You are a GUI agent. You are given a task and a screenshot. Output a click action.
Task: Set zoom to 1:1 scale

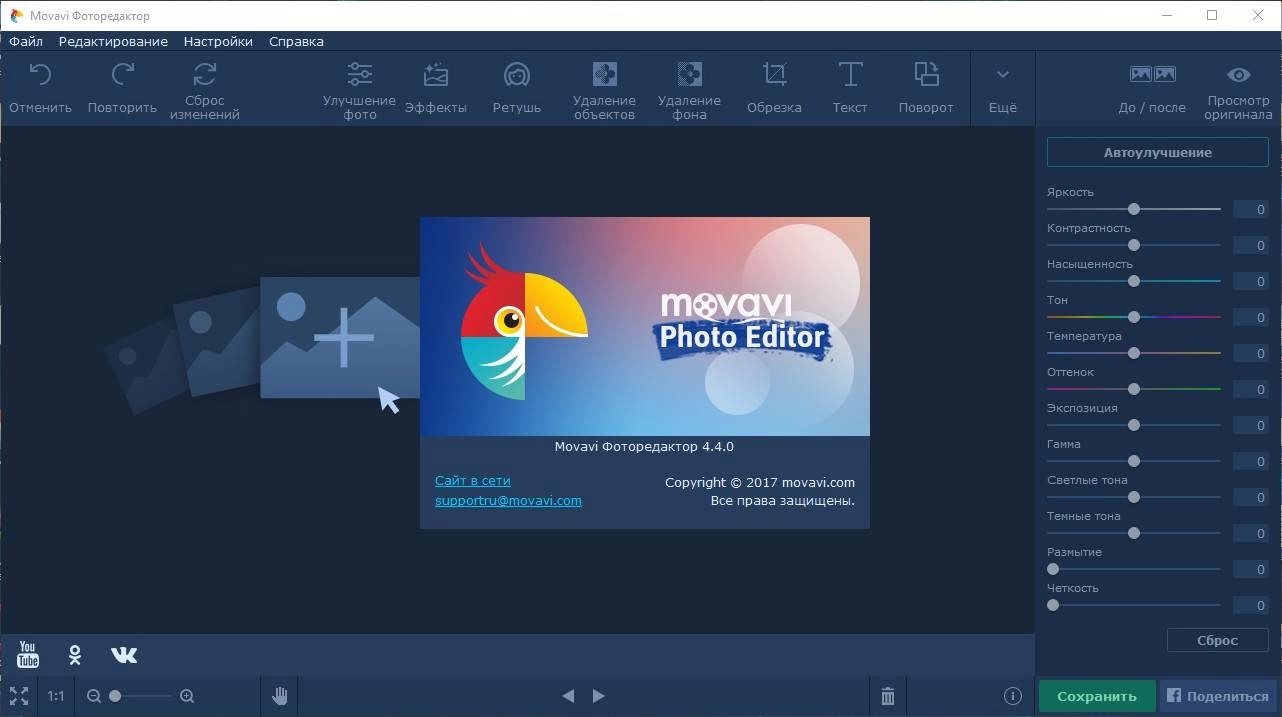56,696
